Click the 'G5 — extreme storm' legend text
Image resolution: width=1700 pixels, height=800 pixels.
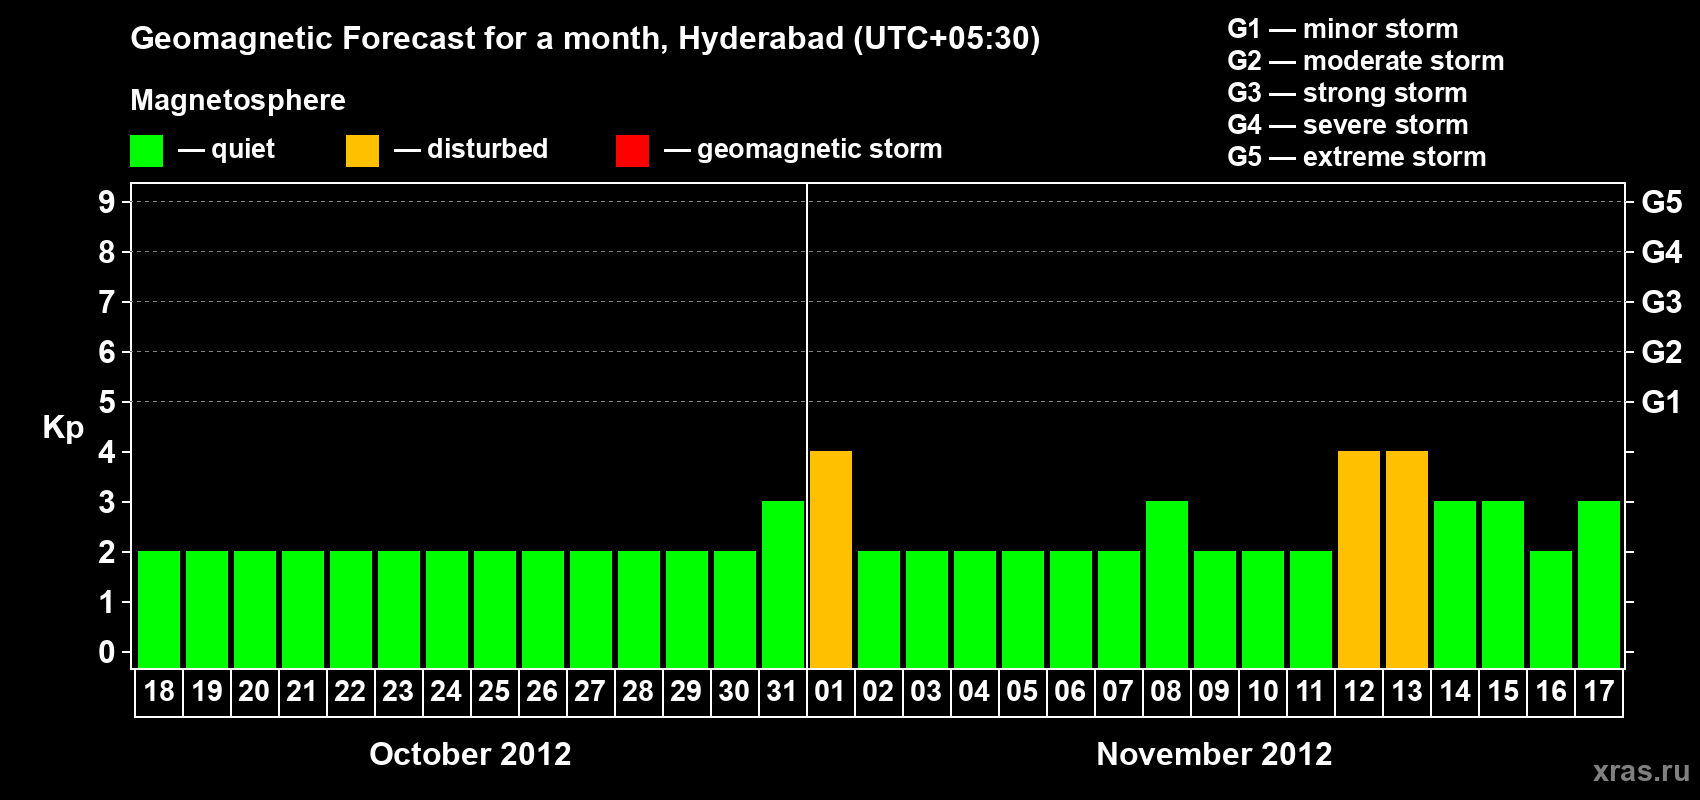(1357, 157)
